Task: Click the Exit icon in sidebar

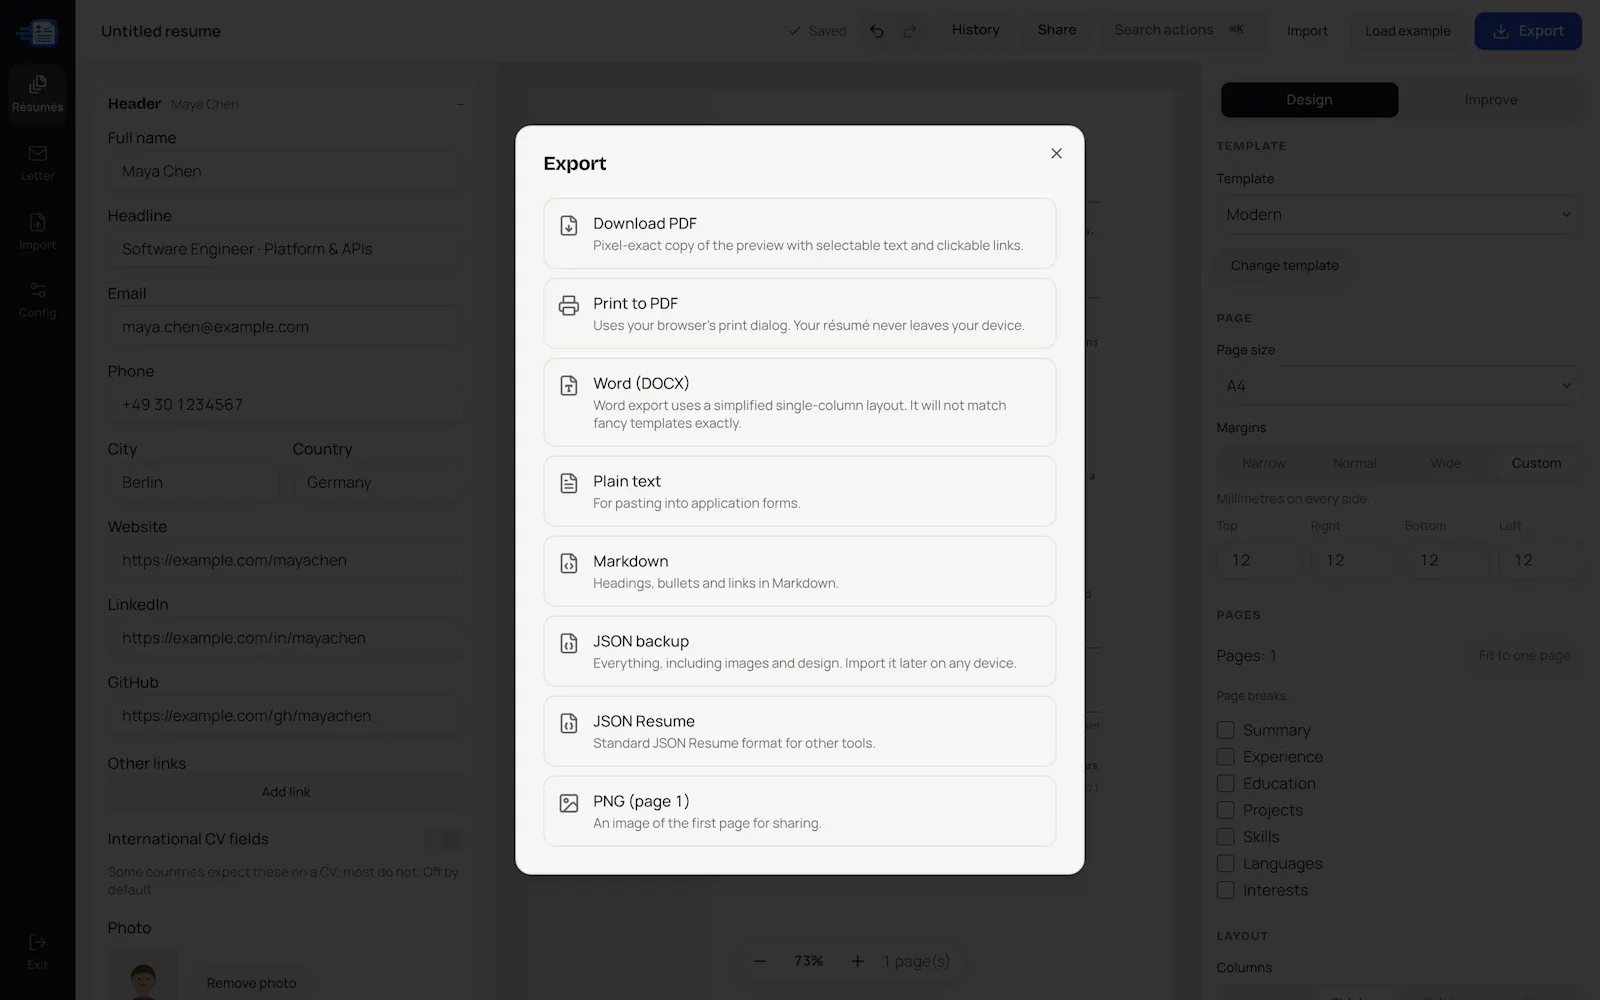Action: pyautogui.click(x=38, y=942)
